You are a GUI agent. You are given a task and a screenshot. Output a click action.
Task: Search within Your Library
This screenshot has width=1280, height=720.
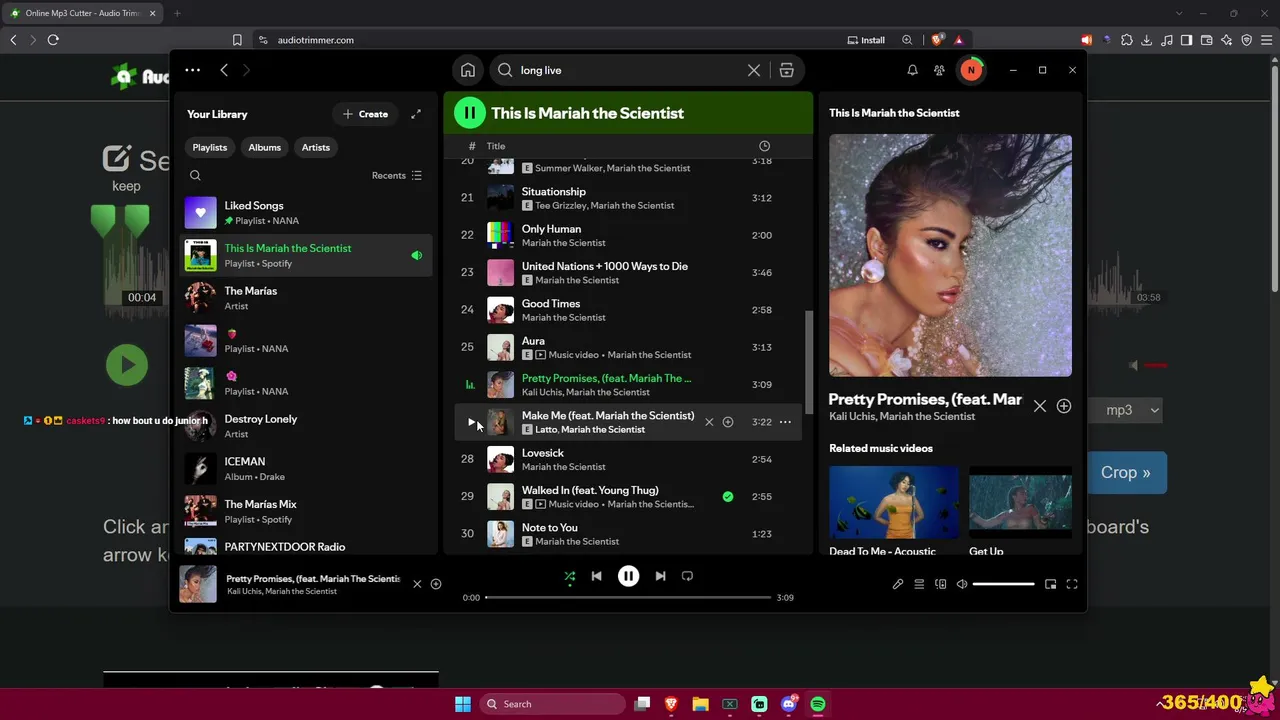coord(195,176)
